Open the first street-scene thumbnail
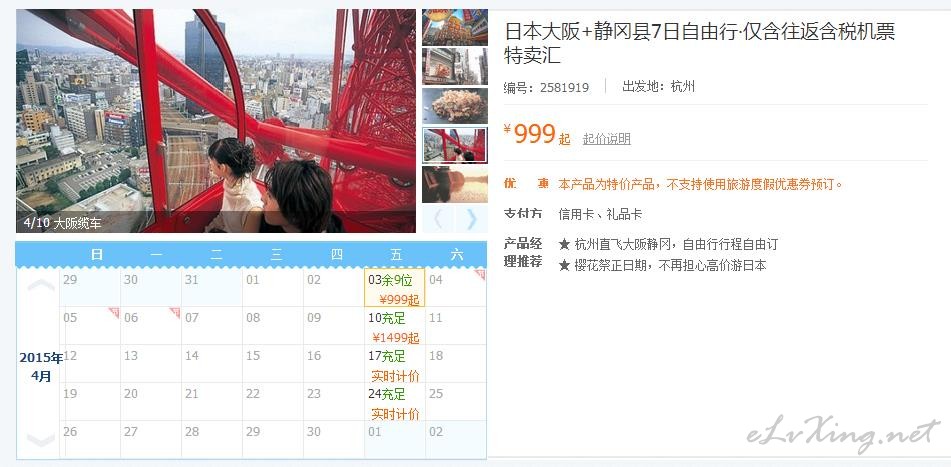The height and width of the screenshot is (467, 951). pos(455,27)
